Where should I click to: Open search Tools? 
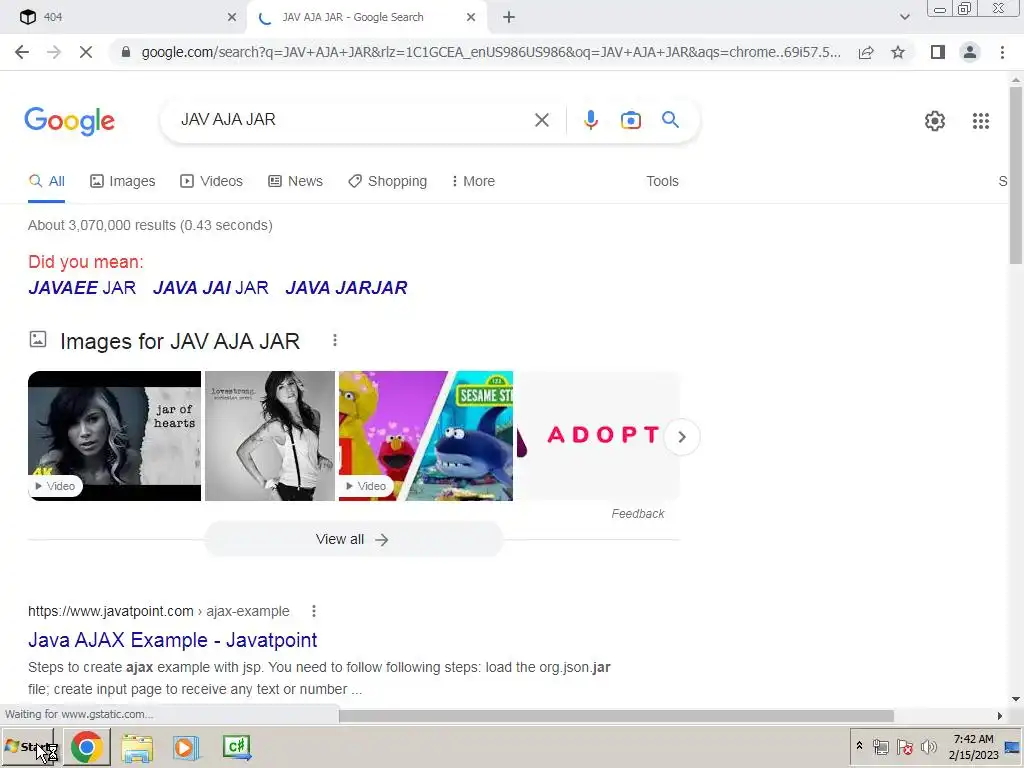tap(662, 182)
